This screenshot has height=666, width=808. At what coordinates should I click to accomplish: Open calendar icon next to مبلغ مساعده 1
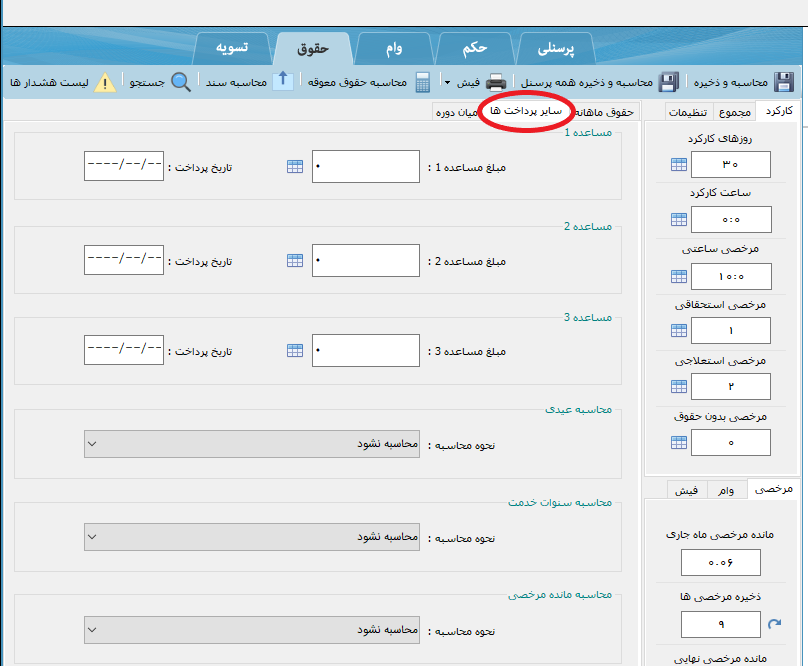coord(295,167)
